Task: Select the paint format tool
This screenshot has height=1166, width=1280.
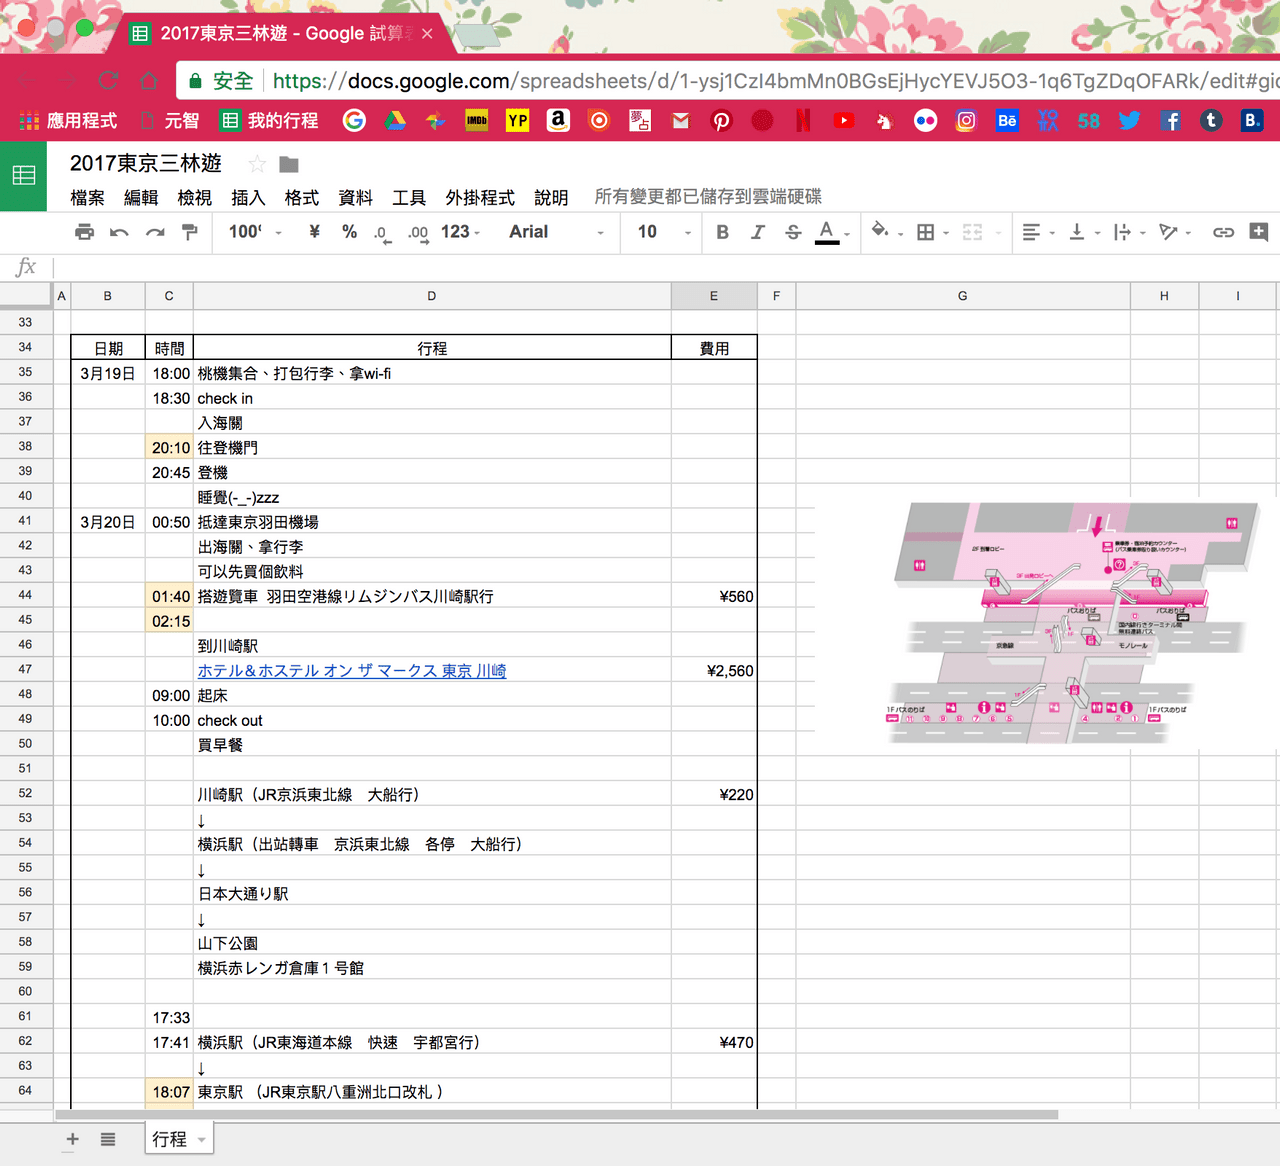Action: click(x=189, y=232)
